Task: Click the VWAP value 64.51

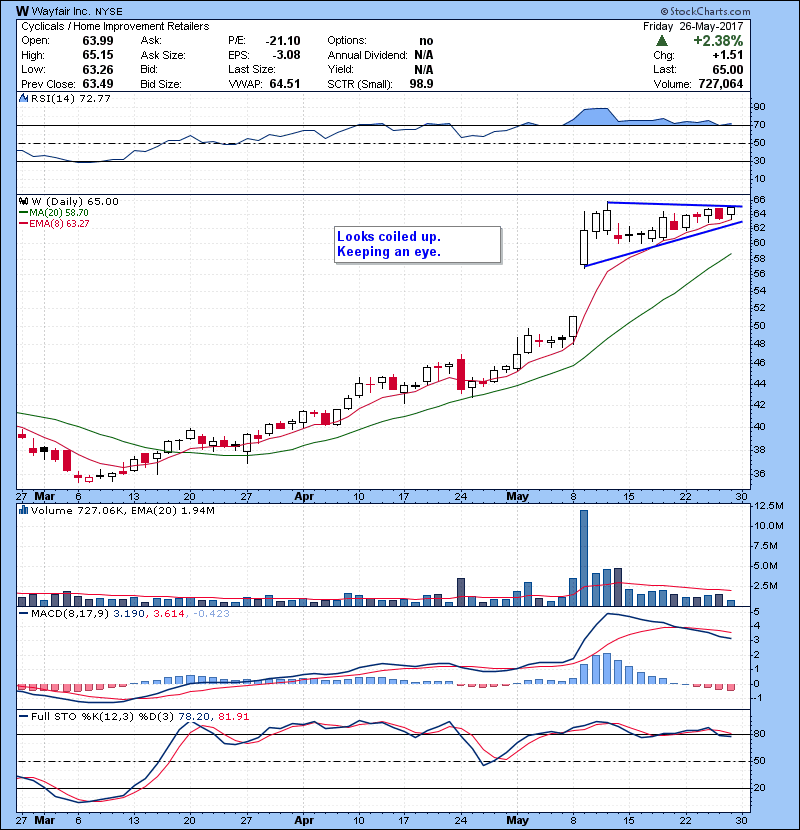Action: coord(285,84)
